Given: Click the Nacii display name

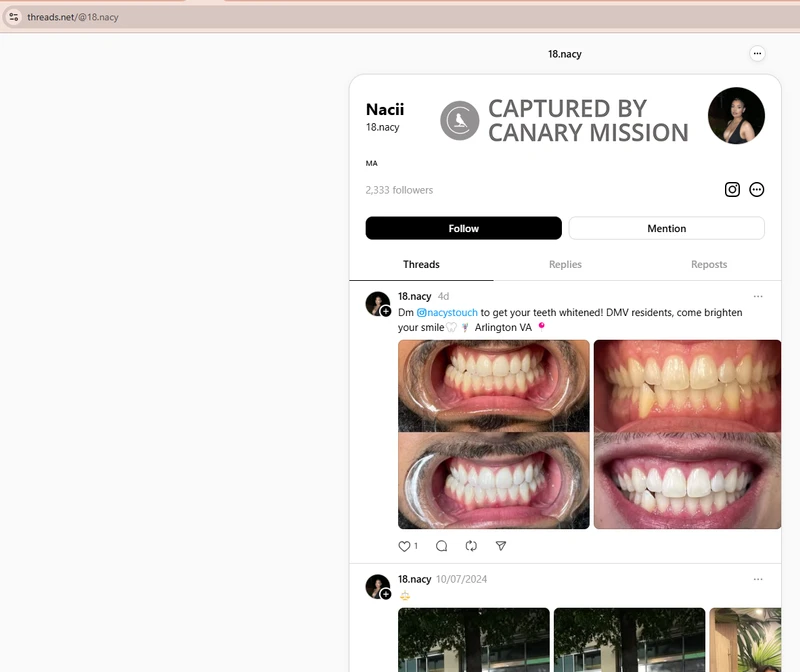Looking at the screenshot, I should [385, 109].
